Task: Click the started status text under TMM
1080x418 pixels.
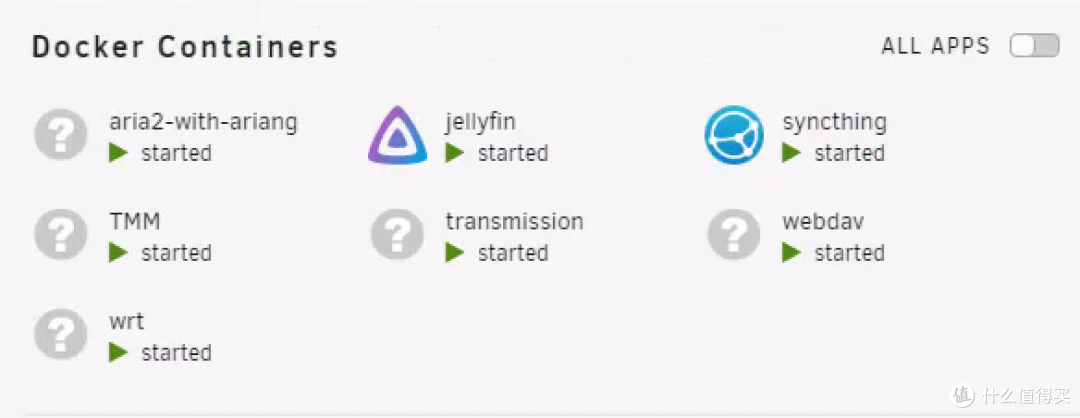Action: (x=176, y=253)
